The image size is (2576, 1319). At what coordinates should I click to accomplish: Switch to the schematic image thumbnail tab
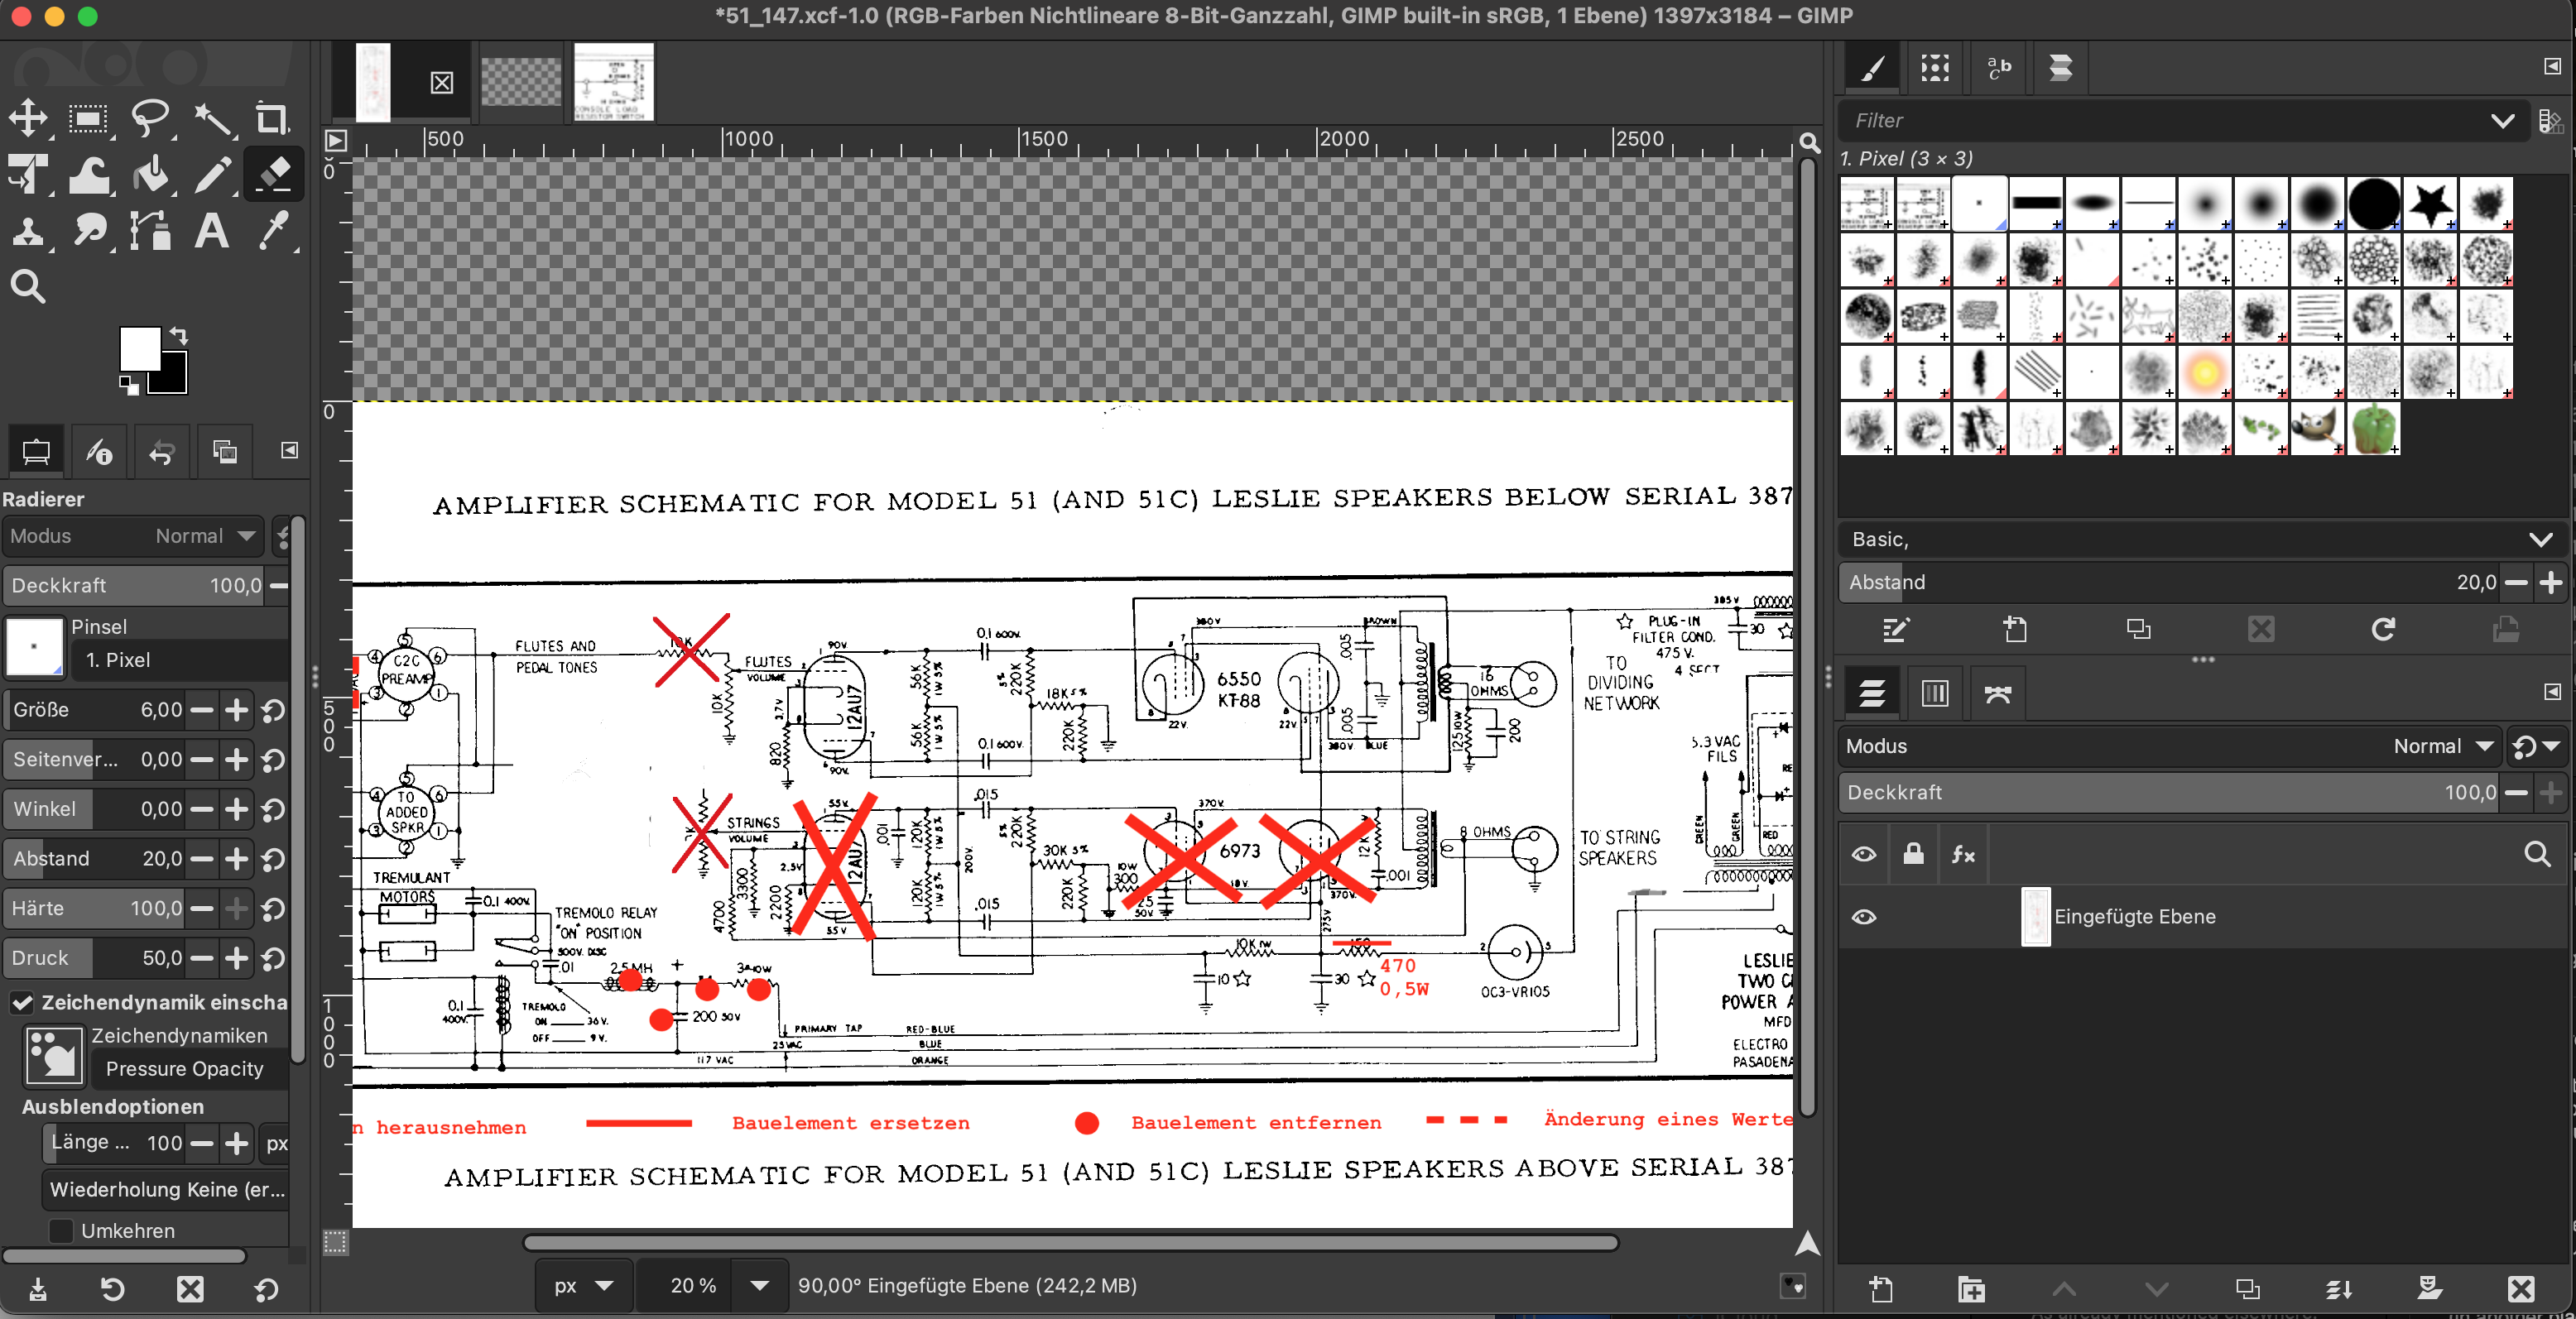(613, 82)
